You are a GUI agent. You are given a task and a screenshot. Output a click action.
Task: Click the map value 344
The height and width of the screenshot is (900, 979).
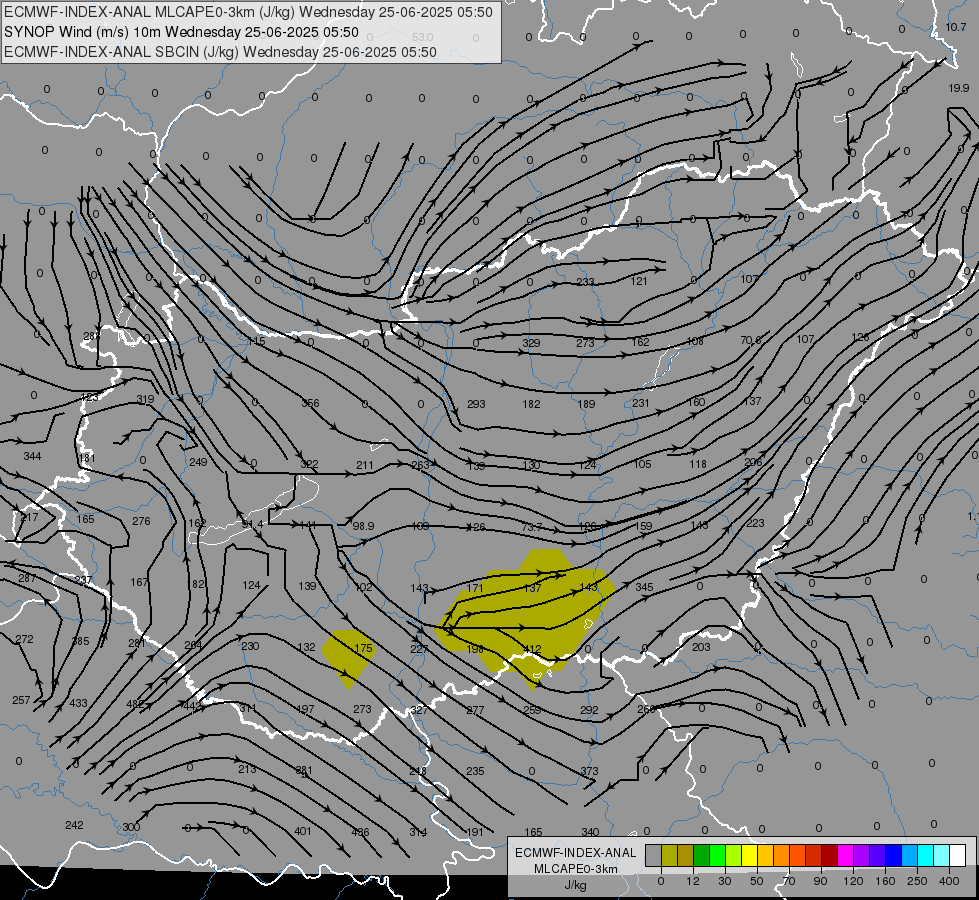click(32, 456)
